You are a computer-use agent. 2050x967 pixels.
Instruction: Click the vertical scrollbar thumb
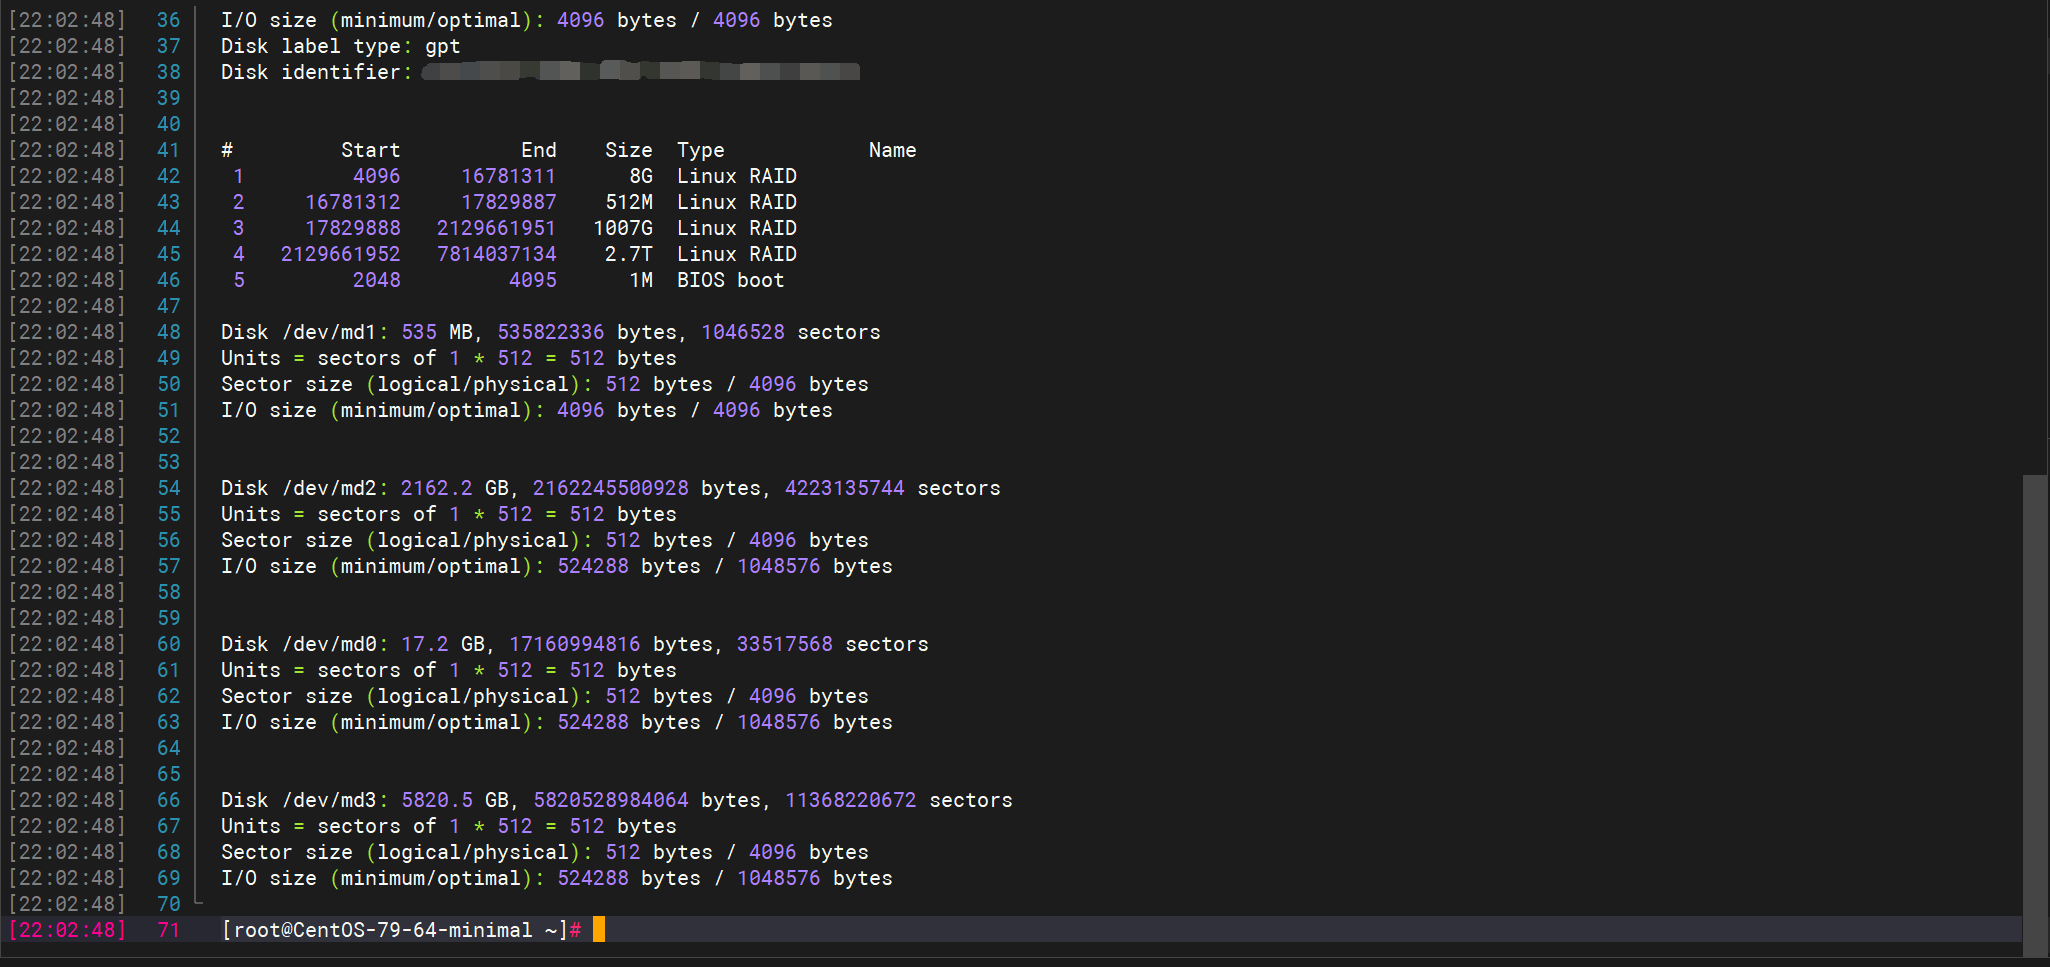coord(2035,715)
